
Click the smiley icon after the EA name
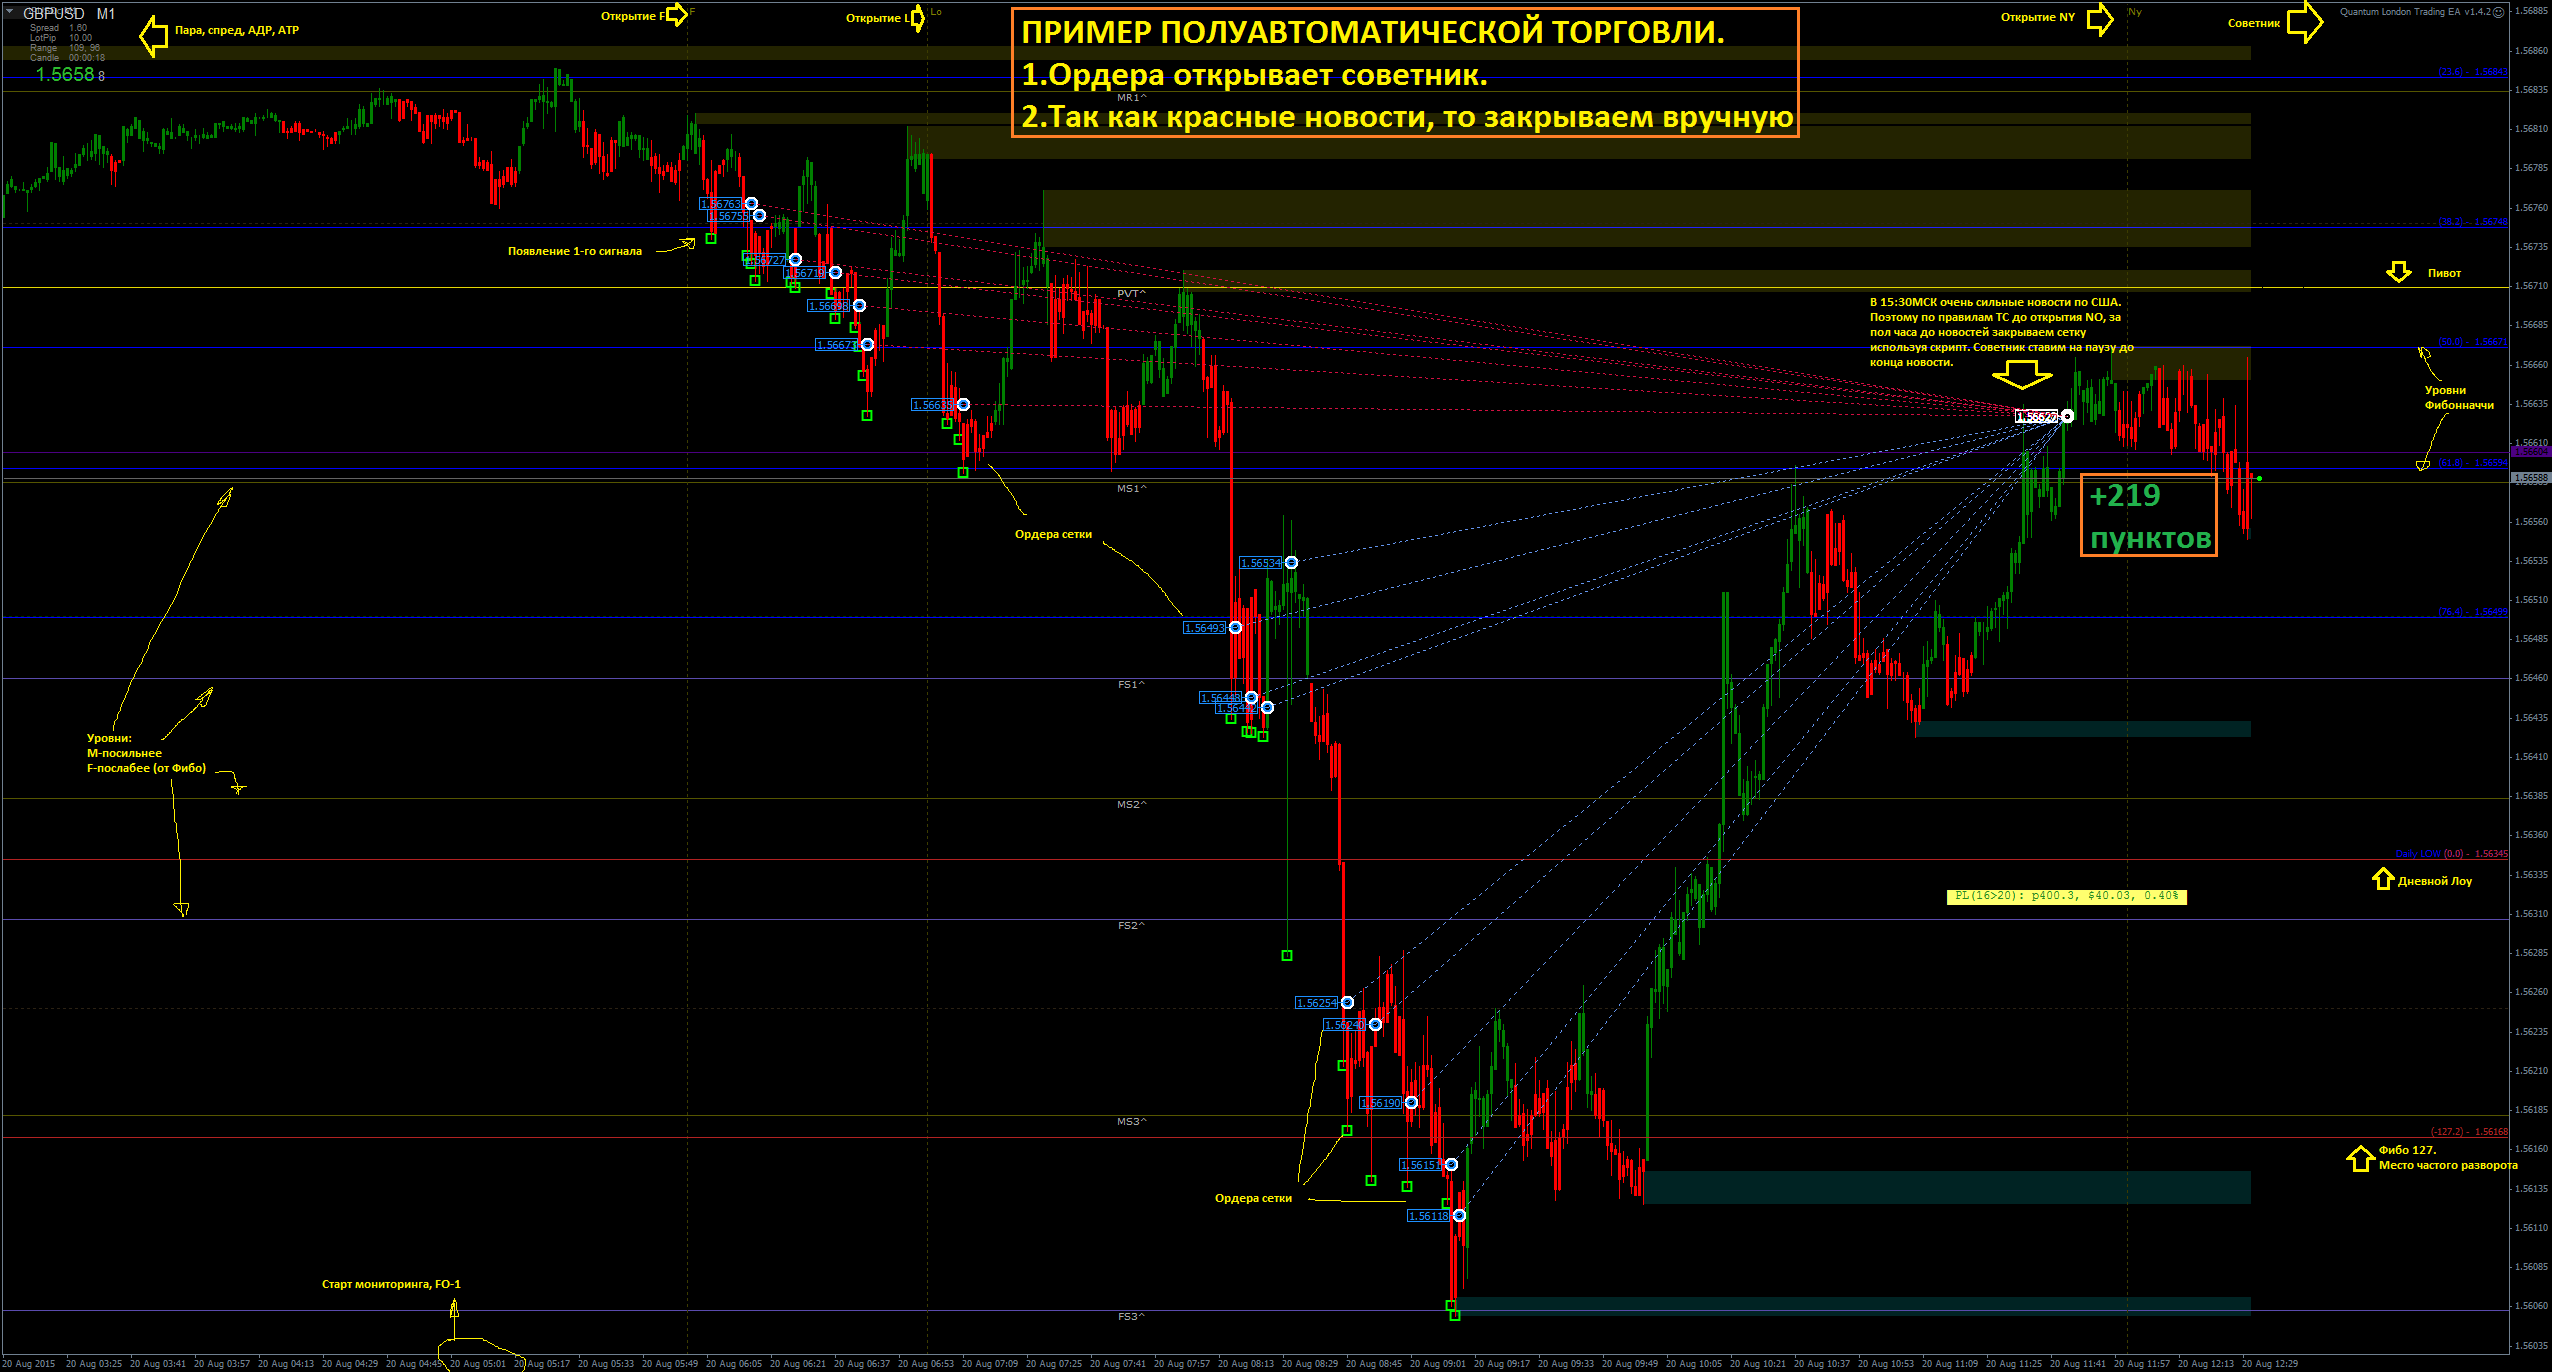click(x=2498, y=12)
